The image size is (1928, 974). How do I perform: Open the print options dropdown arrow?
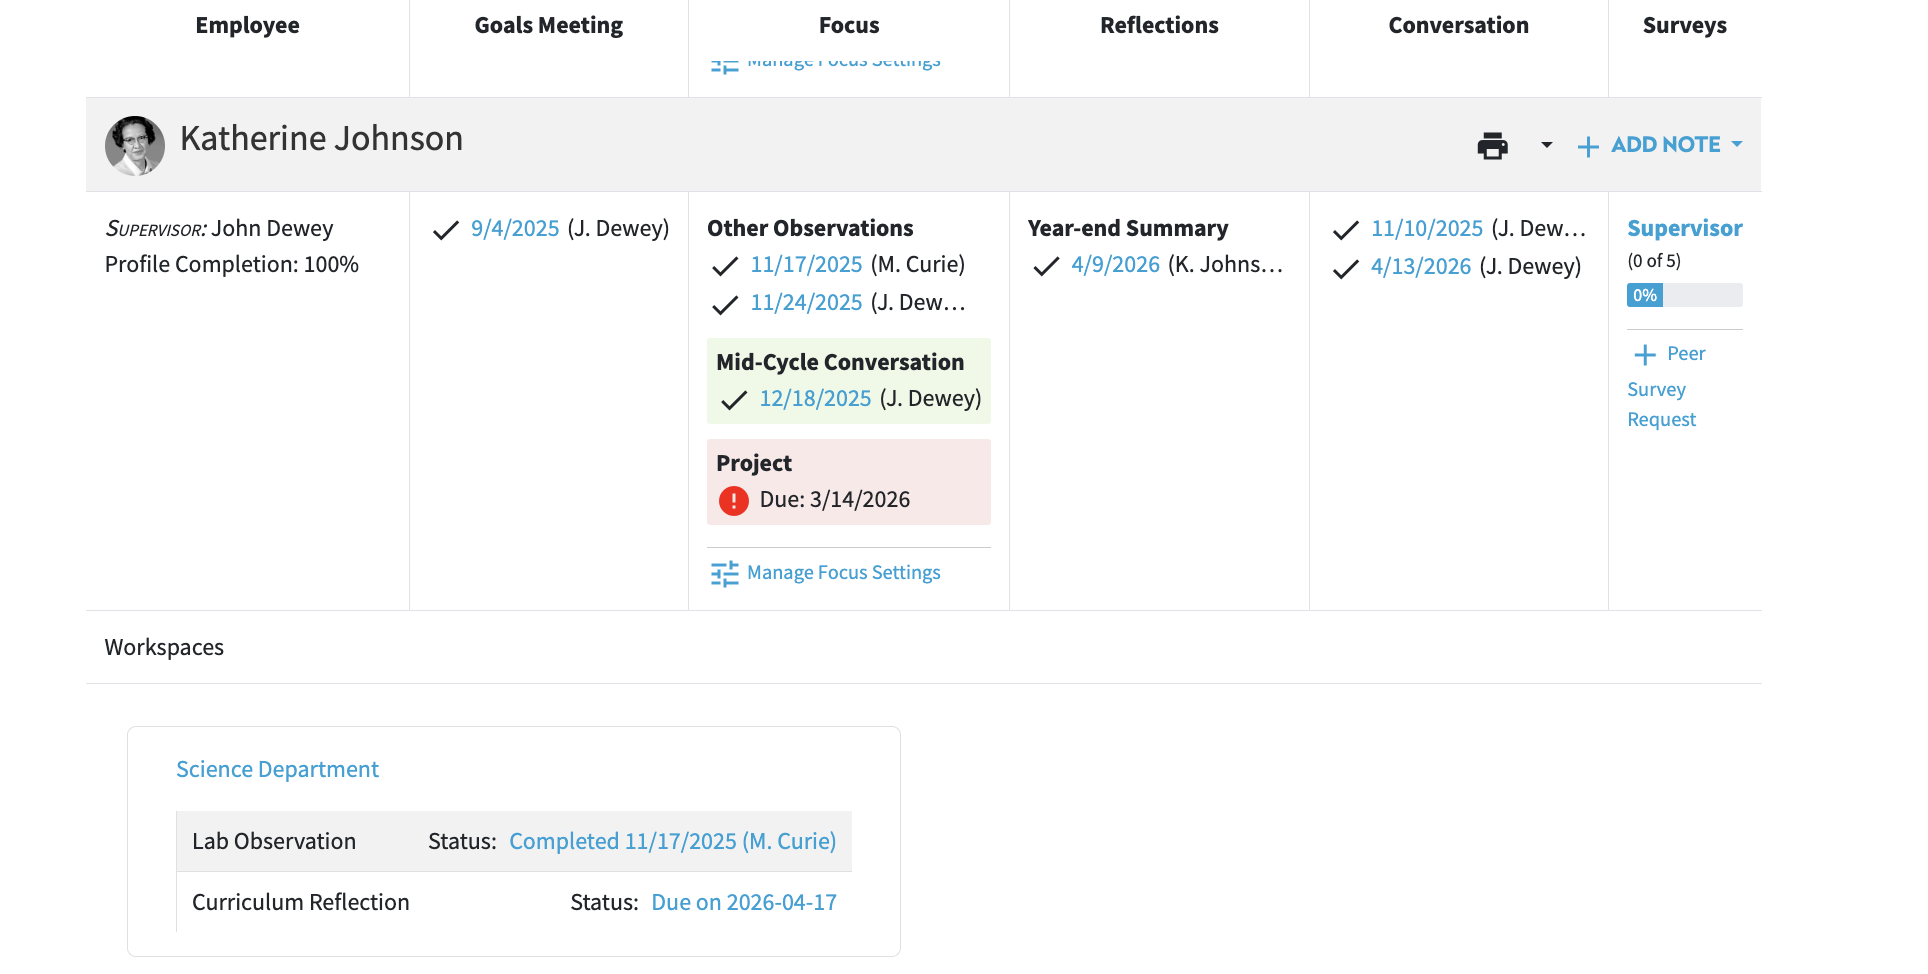tap(1547, 145)
